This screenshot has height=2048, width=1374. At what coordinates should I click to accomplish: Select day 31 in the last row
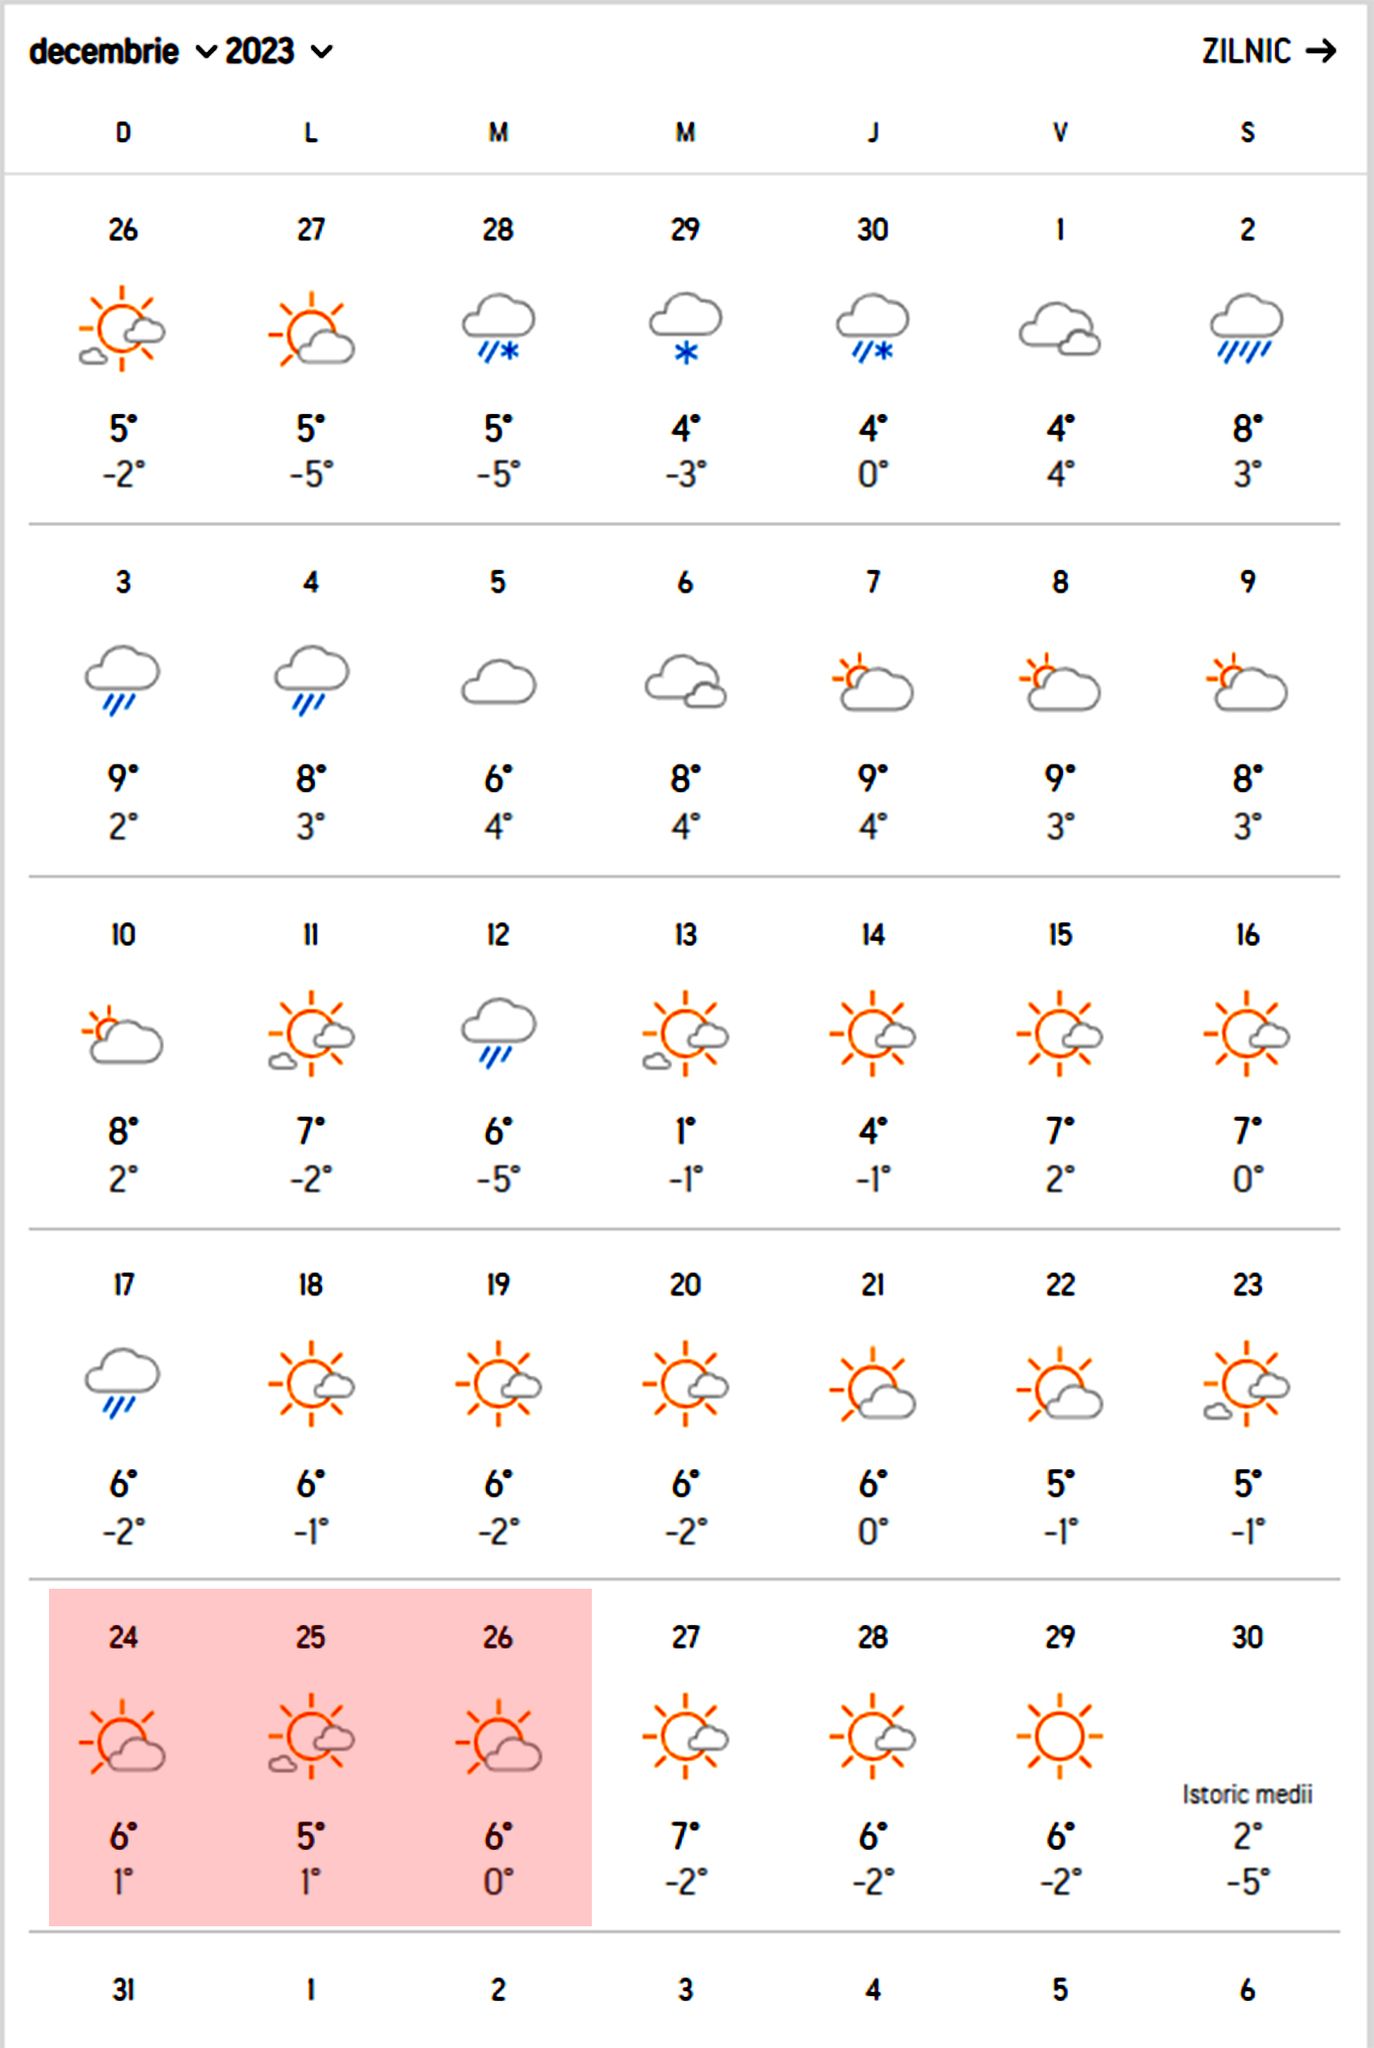[123, 1990]
